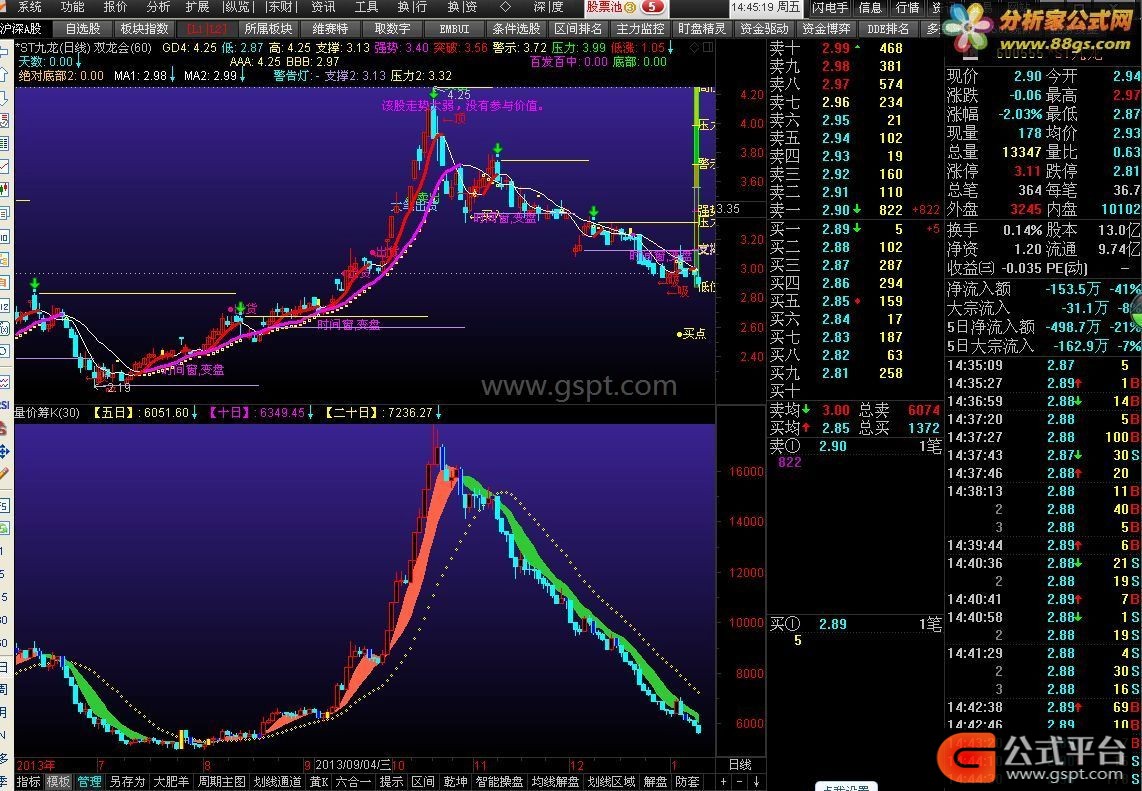
Task: Select the 所属板块 tab
Action: point(268,29)
